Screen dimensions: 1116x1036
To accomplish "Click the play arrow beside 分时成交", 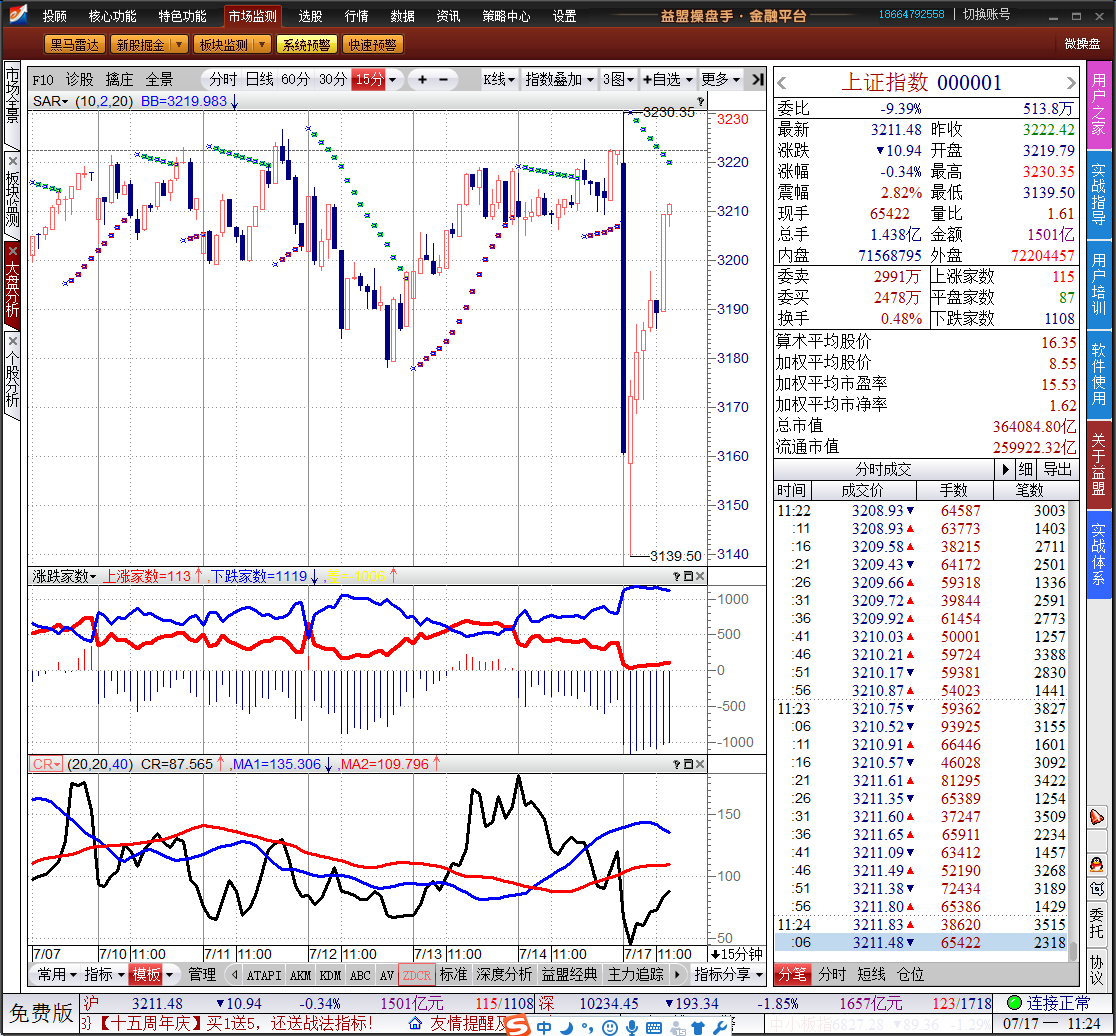I will click(x=1005, y=470).
